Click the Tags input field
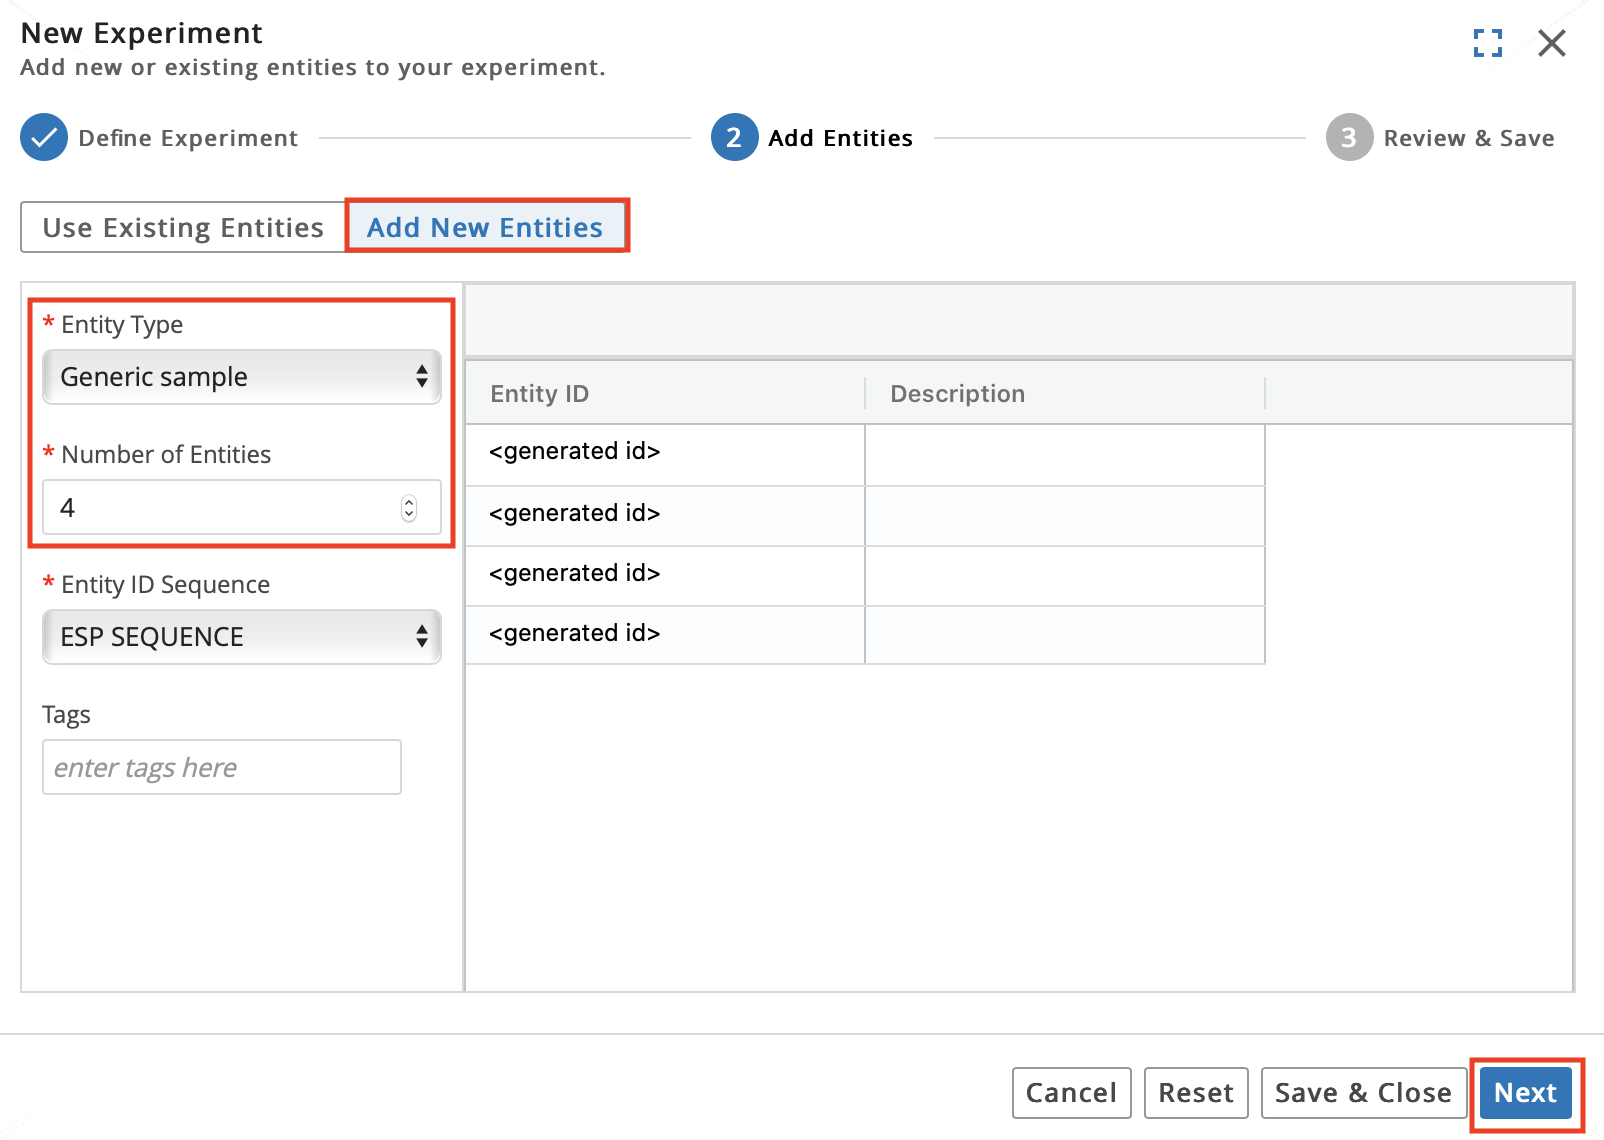This screenshot has width=1604, height=1140. click(222, 767)
